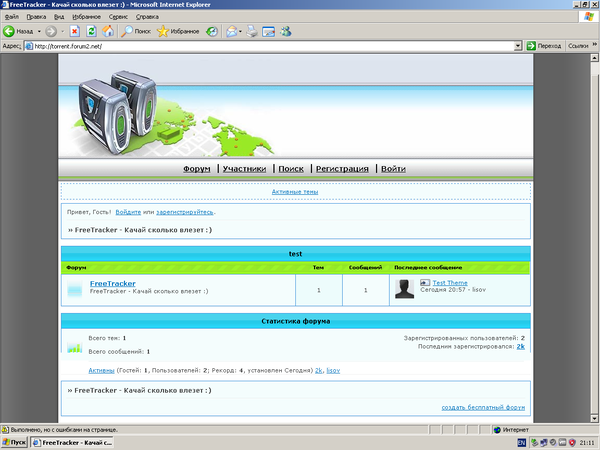
Task: Click the Статистика форума header
Action: pyautogui.click(x=296, y=321)
